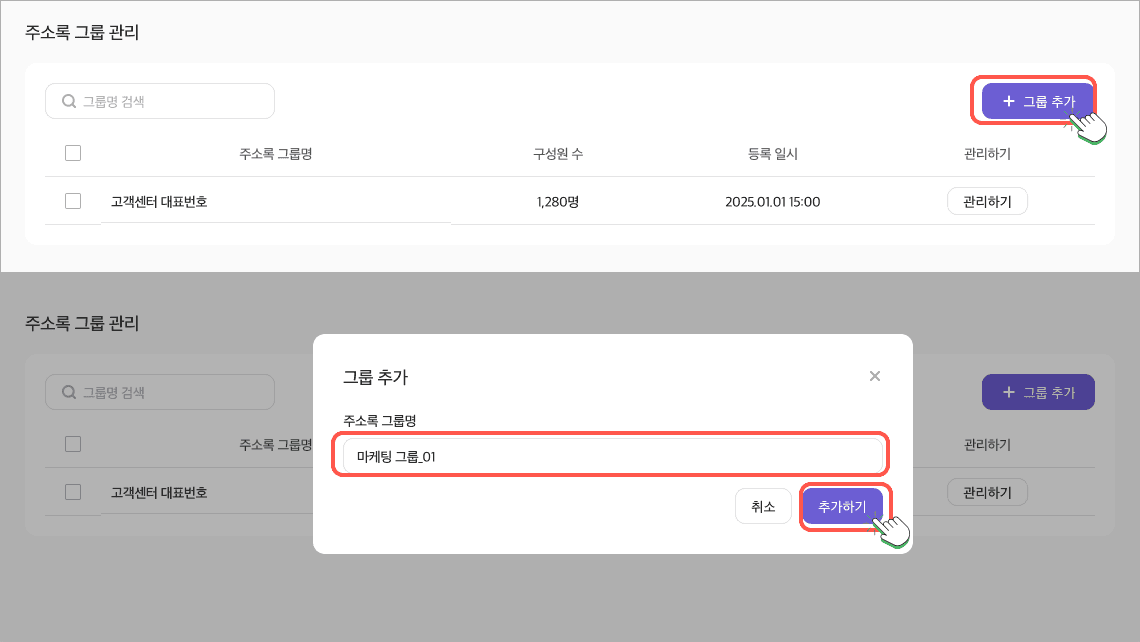This screenshot has width=1140, height=642.
Task: Check the 고객센터 대표번호 row checkbox in the undimmed table
Action: (73, 201)
